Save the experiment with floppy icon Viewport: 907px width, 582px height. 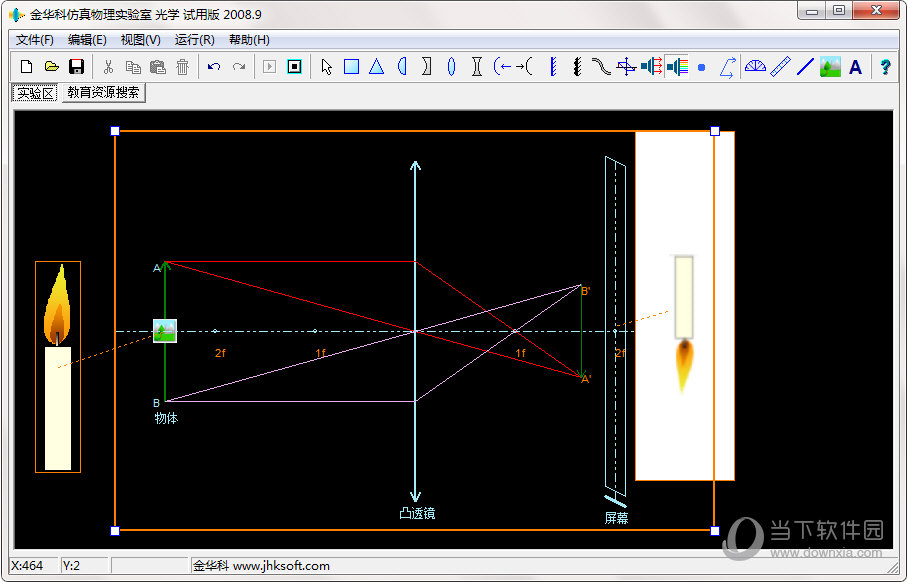click(x=76, y=67)
